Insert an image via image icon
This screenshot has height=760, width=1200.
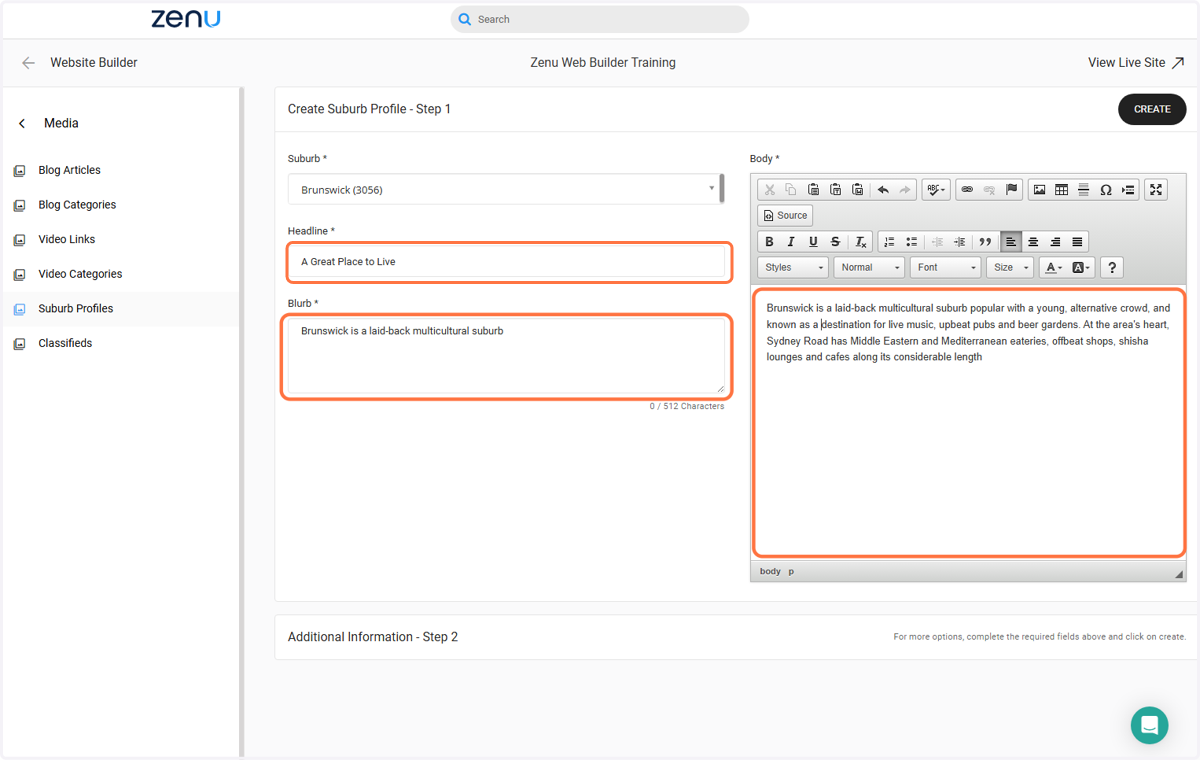1039,190
